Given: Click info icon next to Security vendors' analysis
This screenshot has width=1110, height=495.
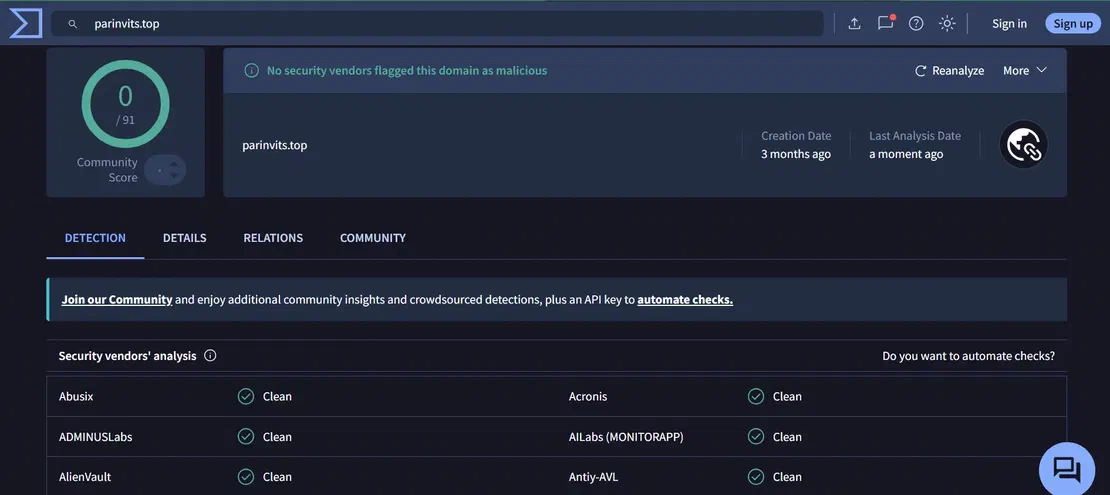Looking at the screenshot, I should (210, 355).
